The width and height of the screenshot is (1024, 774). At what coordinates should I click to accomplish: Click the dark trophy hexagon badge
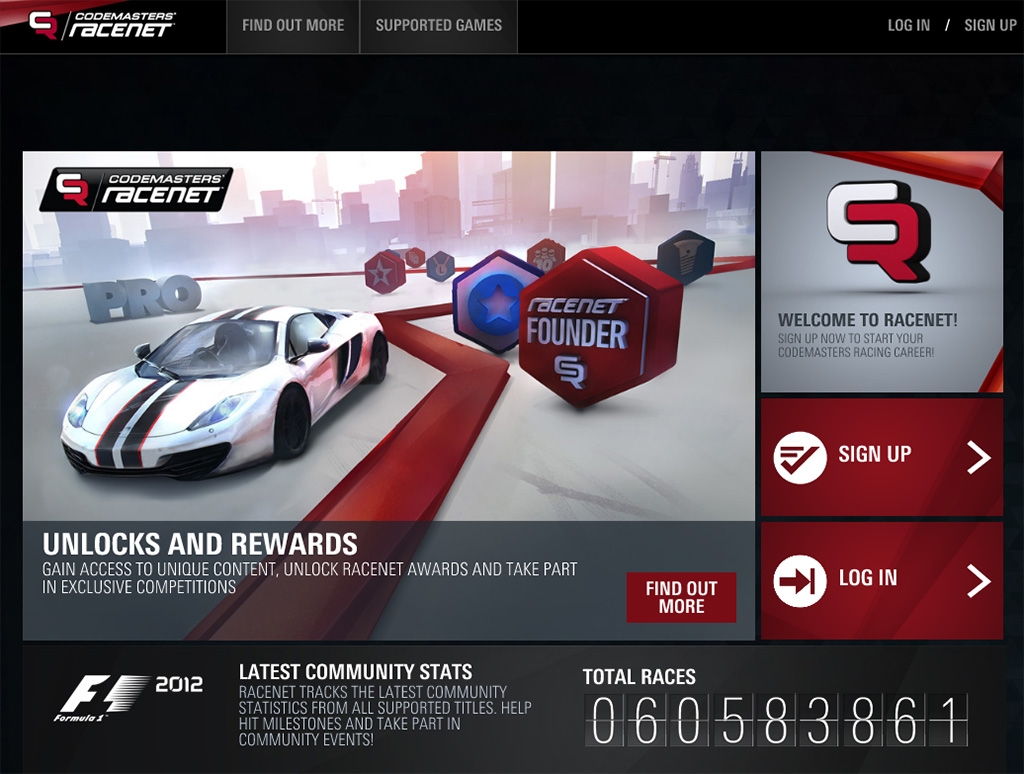tap(686, 257)
